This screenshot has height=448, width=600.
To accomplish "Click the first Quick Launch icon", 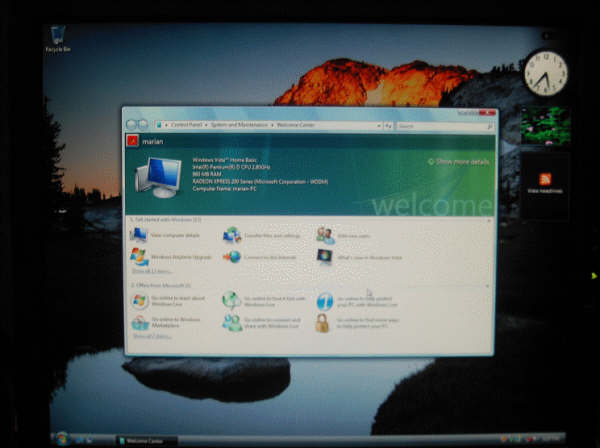I will 81,440.
